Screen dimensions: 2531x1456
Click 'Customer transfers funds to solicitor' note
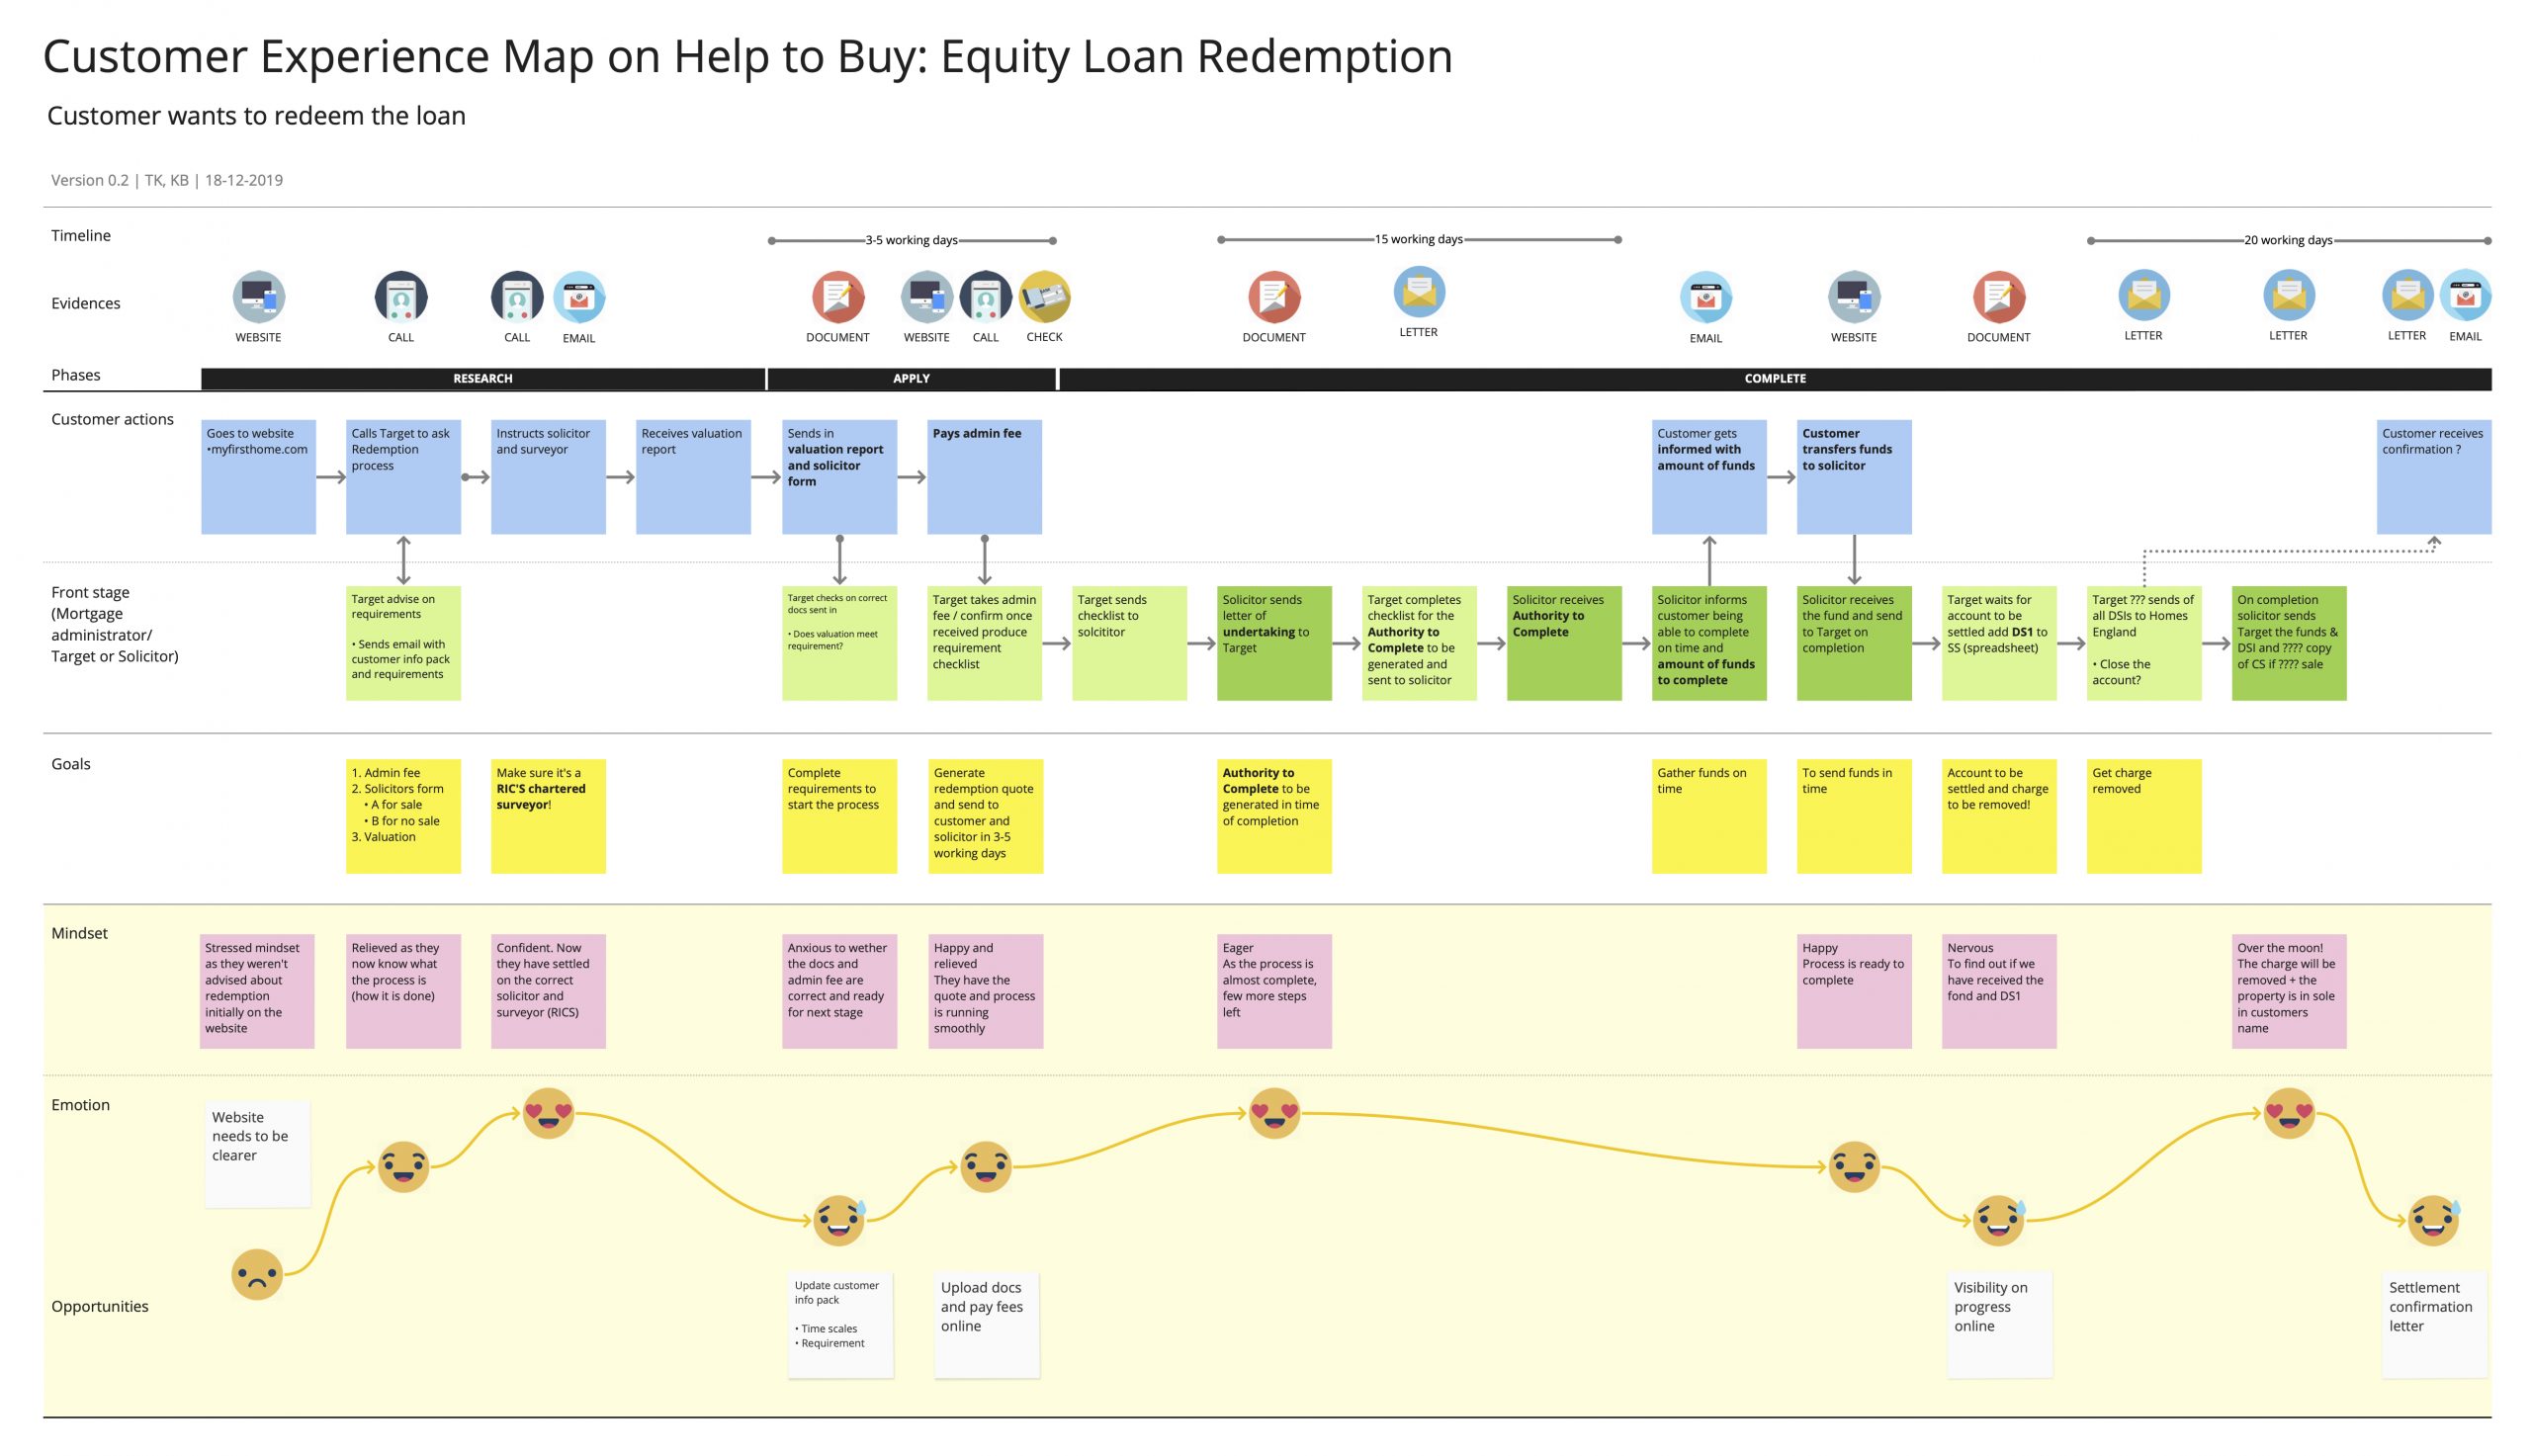pyautogui.click(x=1854, y=477)
